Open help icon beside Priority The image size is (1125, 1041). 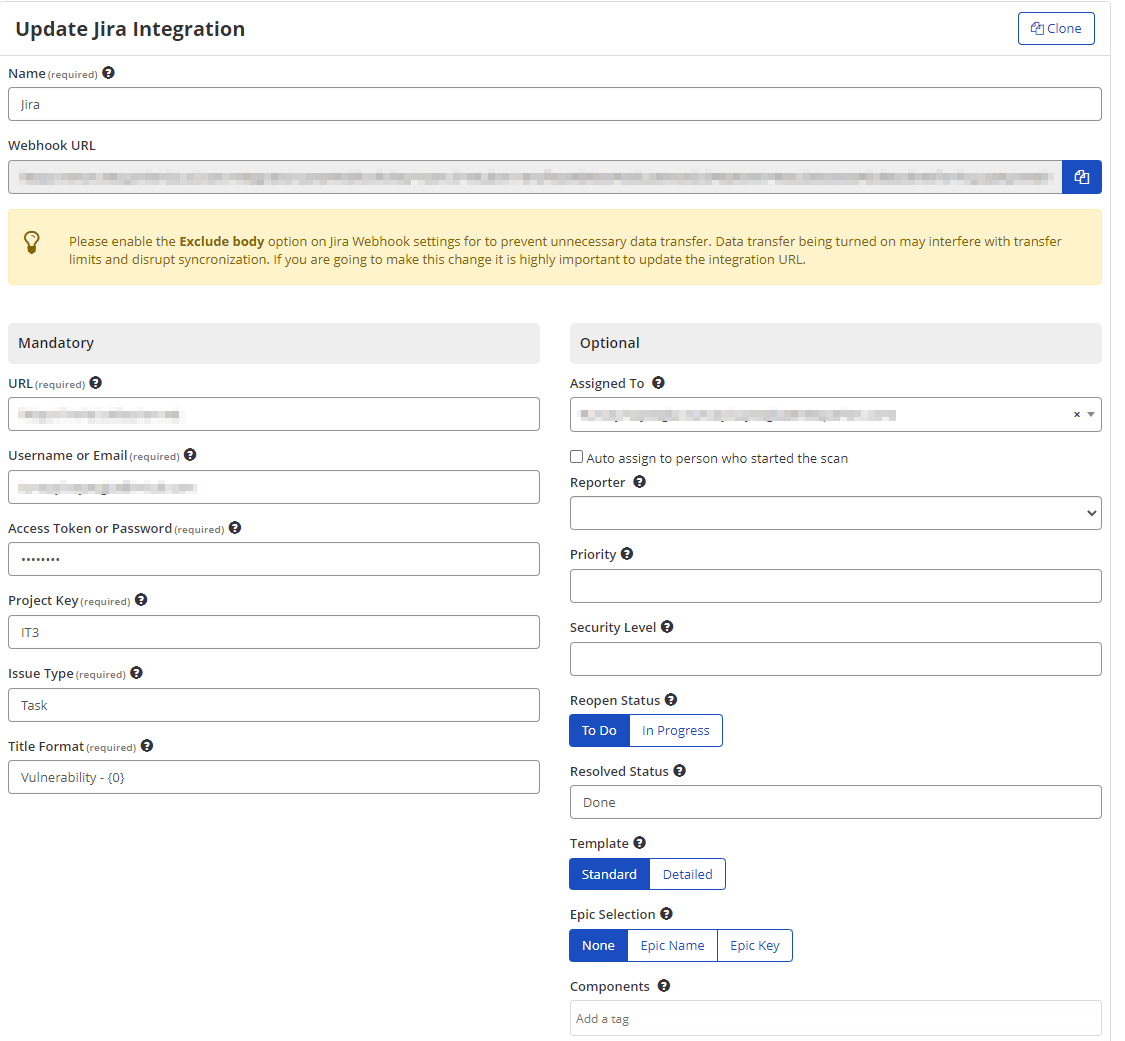pyautogui.click(x=627, y=554)
